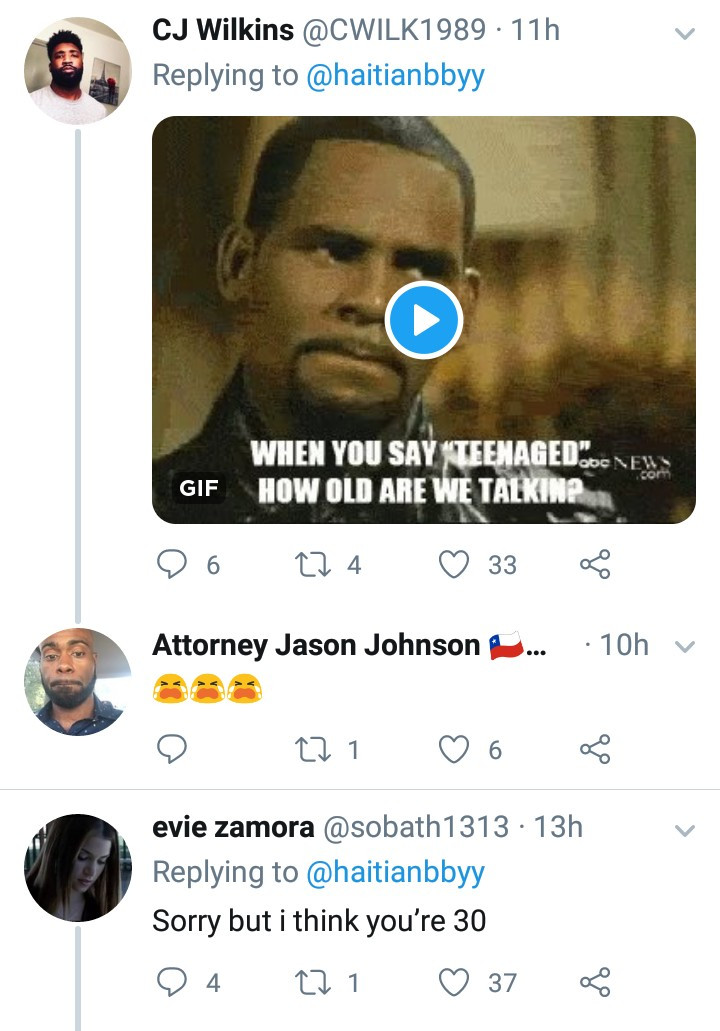Share evie zamora's tweet
720x1031 pixels.
[x=595, y=982]
